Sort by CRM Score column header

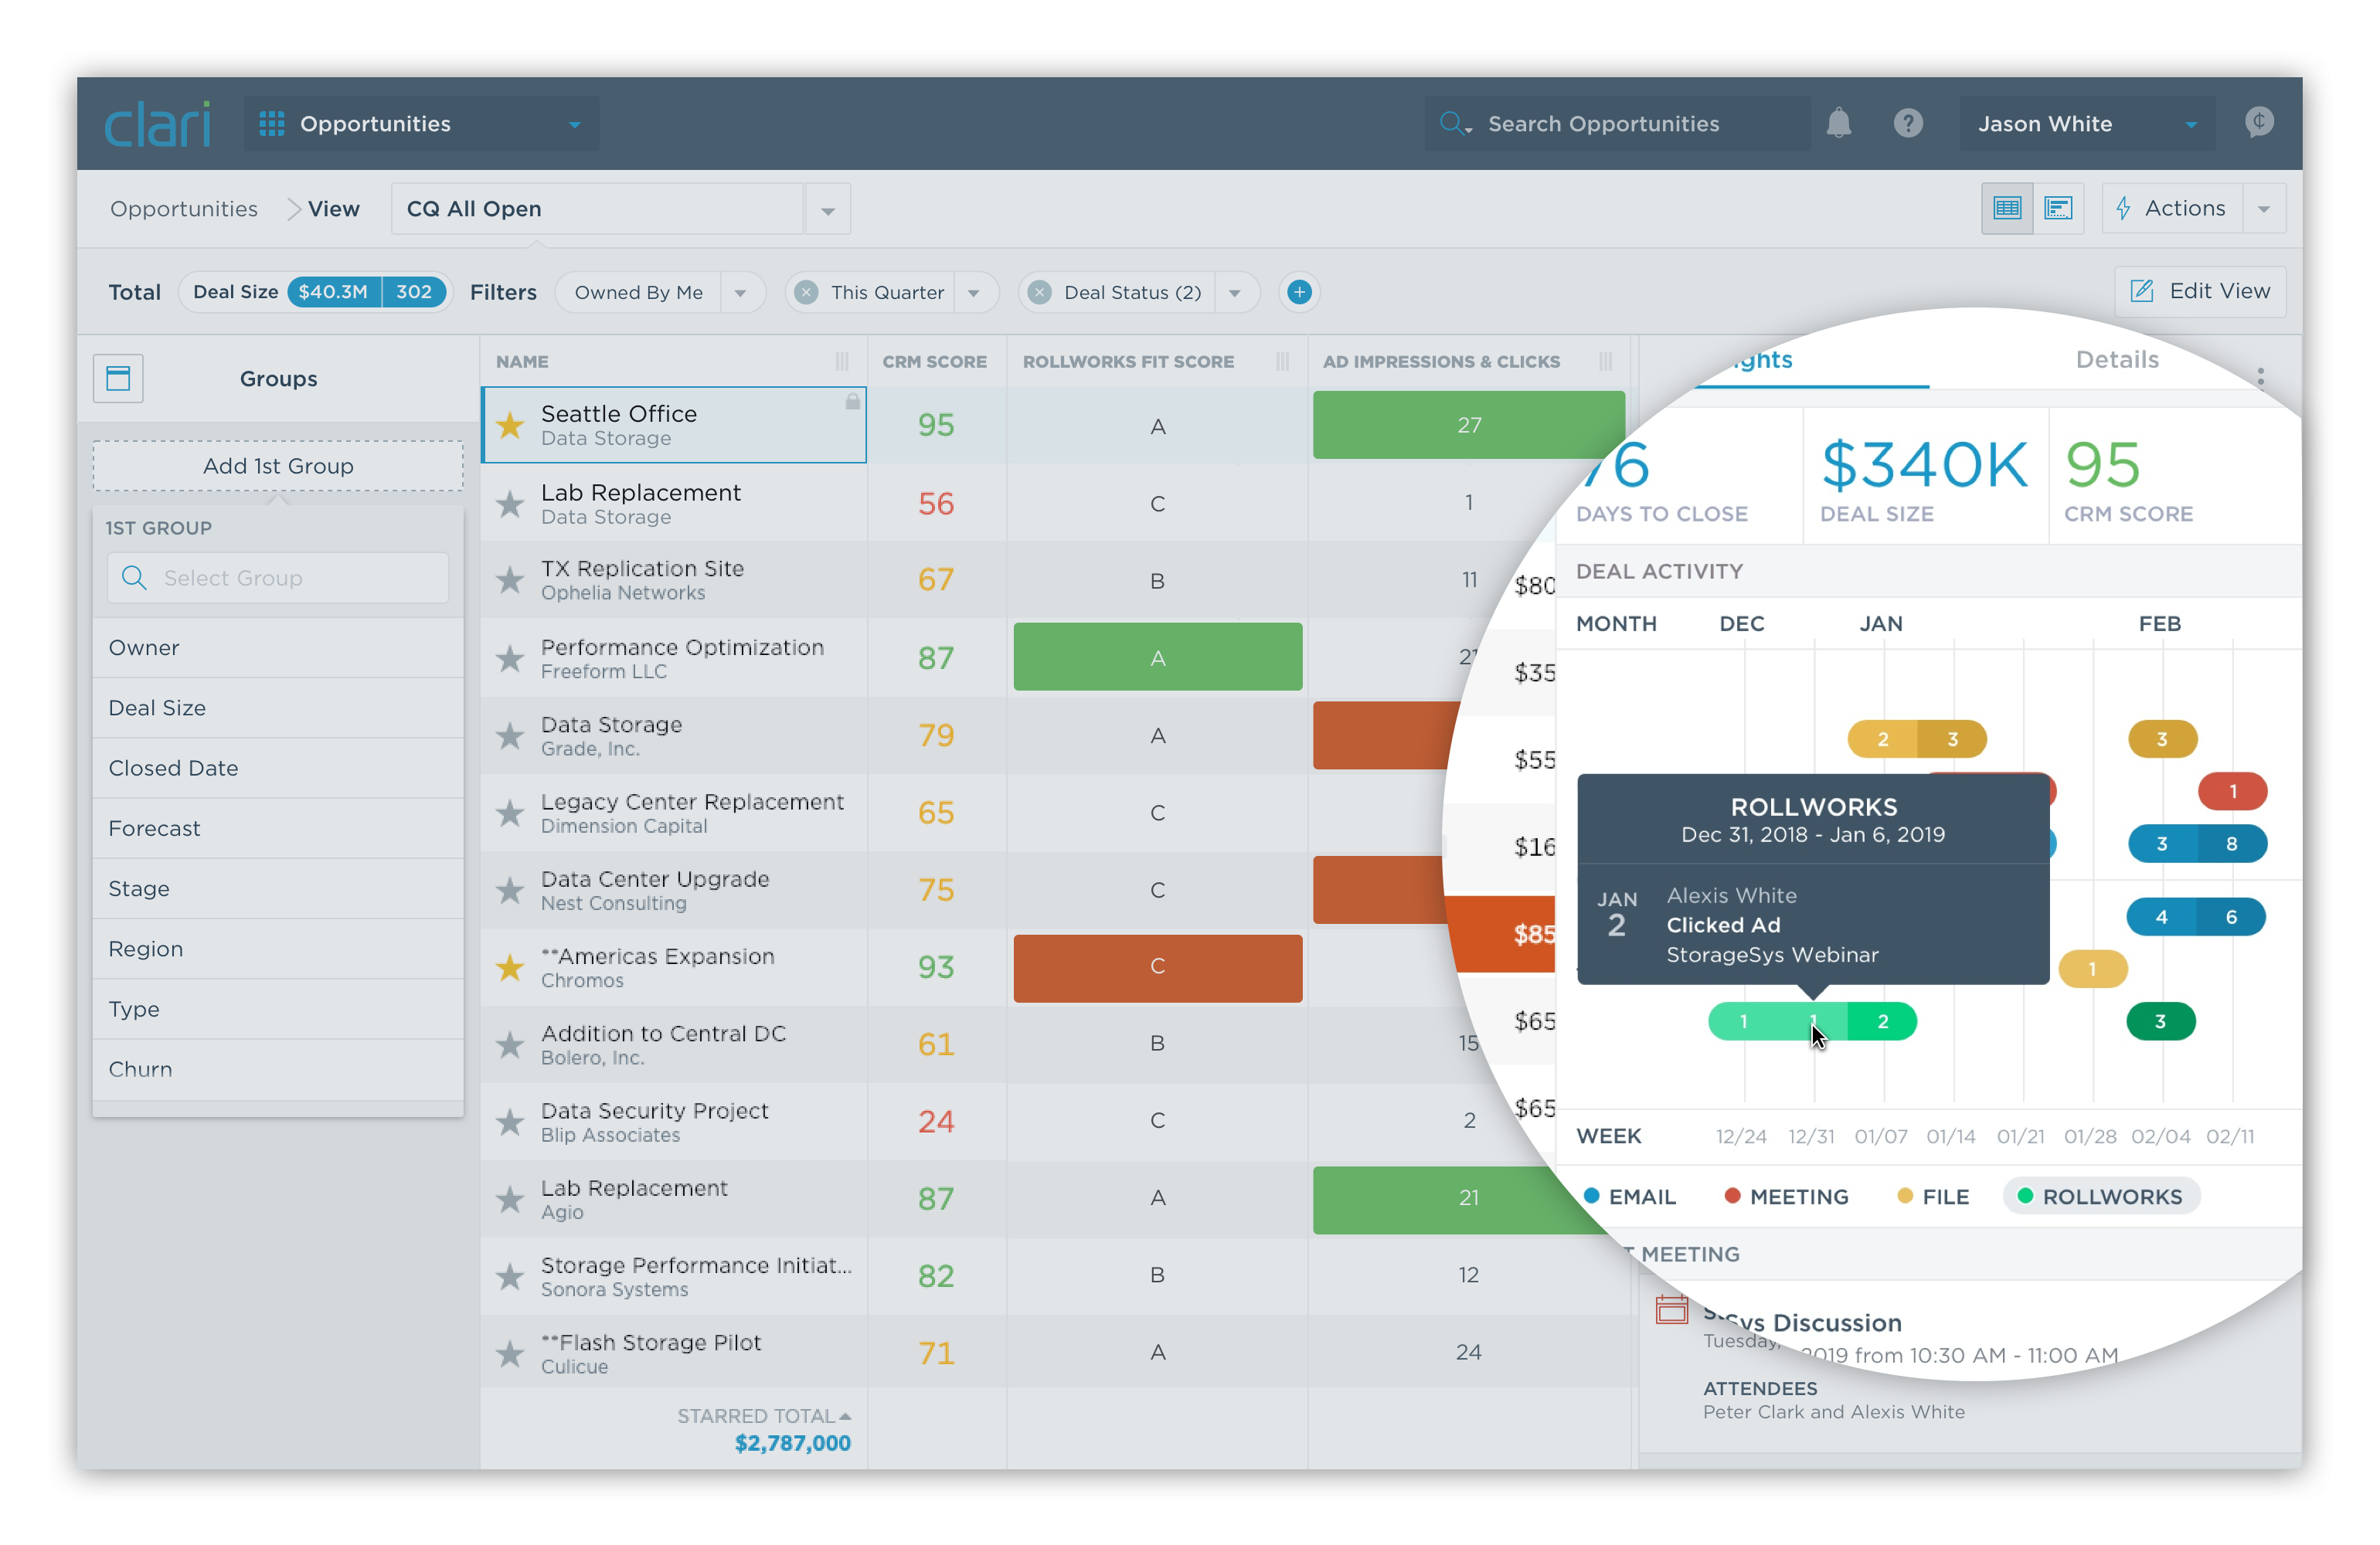pos(934,361)
